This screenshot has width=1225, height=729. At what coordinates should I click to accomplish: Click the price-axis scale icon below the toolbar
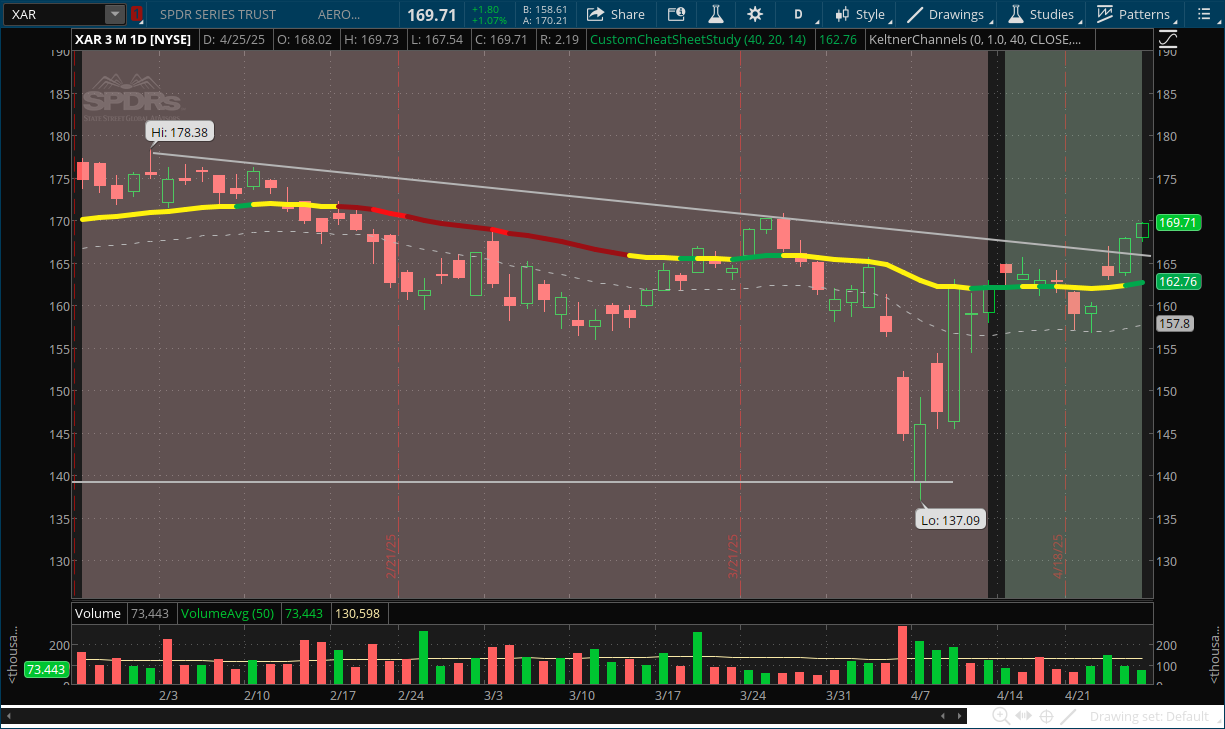(x=1167, y=39)
